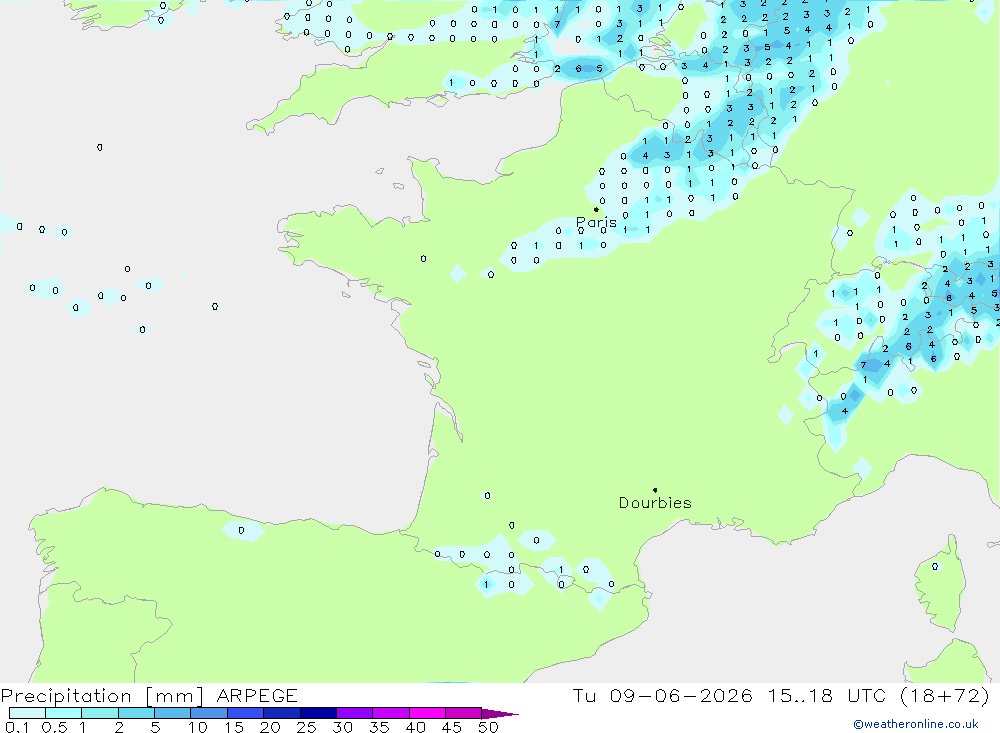The image size is (1000, 733).
Task: Click the black dot marking Paris
Action: click(596, 209)
